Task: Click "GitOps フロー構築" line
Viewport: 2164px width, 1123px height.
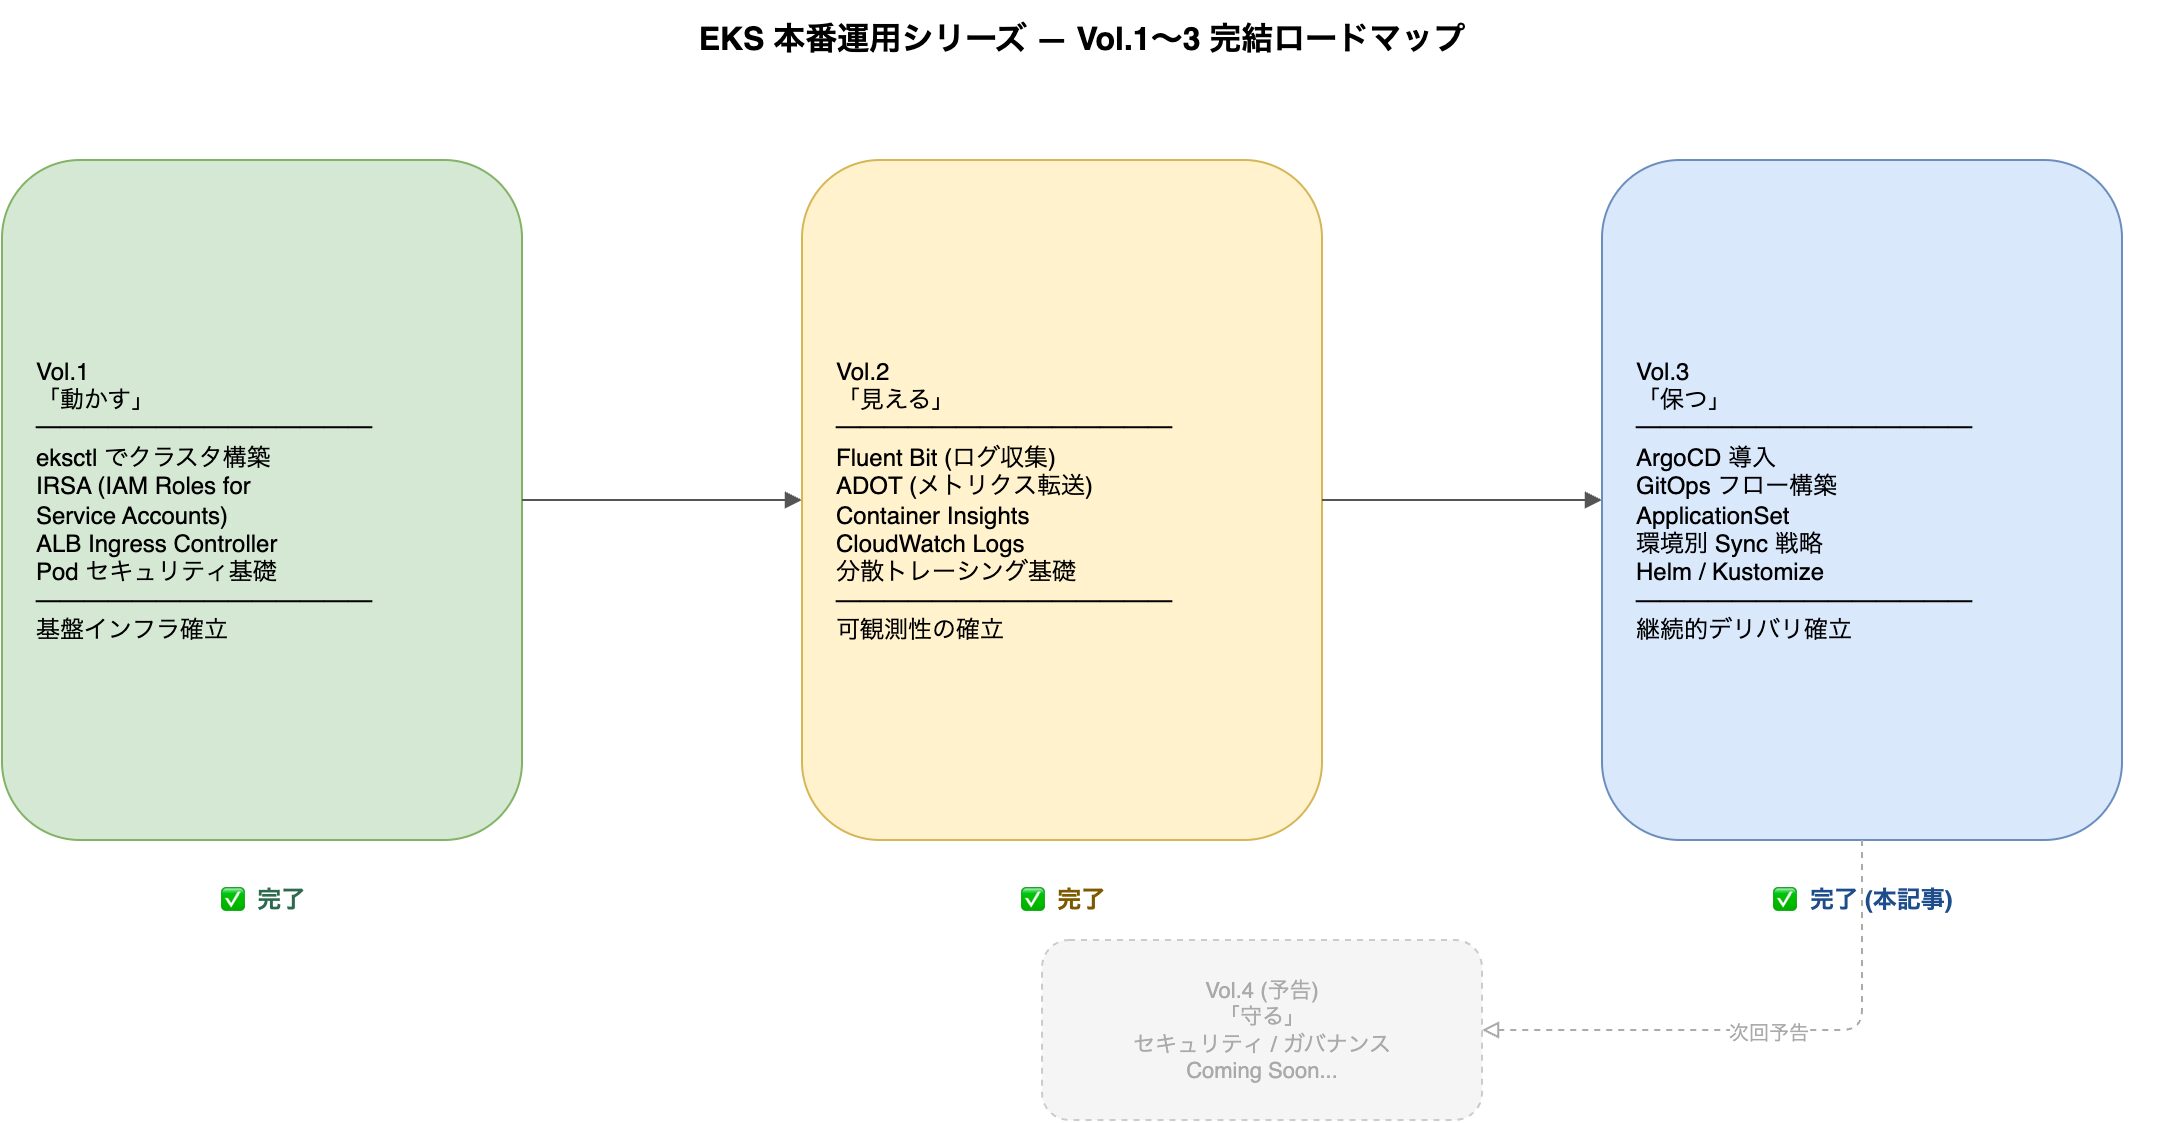Action: pos(1736,485)
